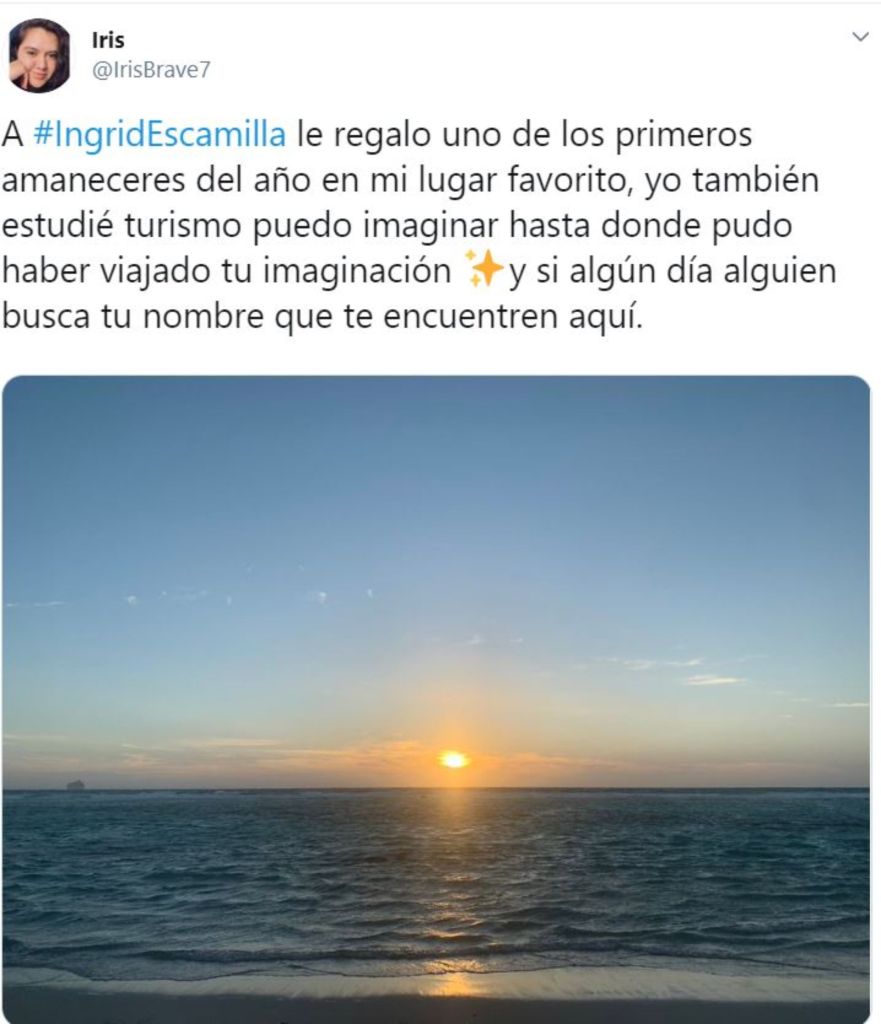Click the word "amaneceres" in tweet text
The width and height of the screenshot is (881, 1024).
pos(93,181)
